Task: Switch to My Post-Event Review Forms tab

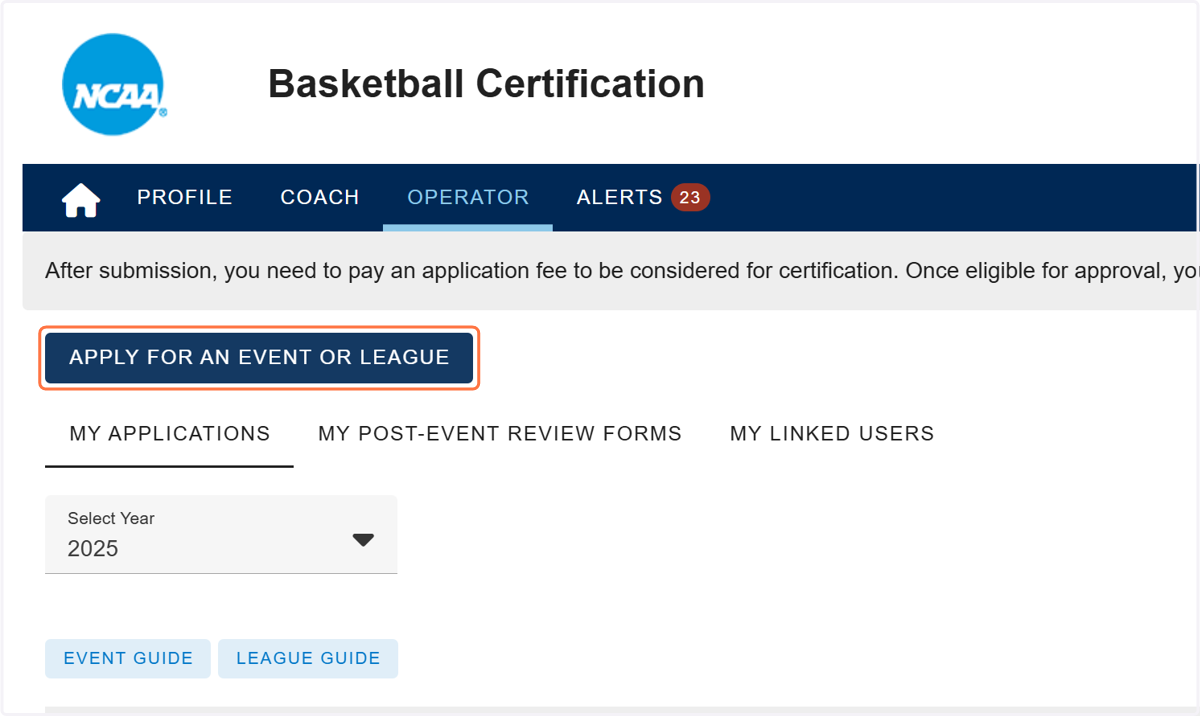Action: click(500, 434)
